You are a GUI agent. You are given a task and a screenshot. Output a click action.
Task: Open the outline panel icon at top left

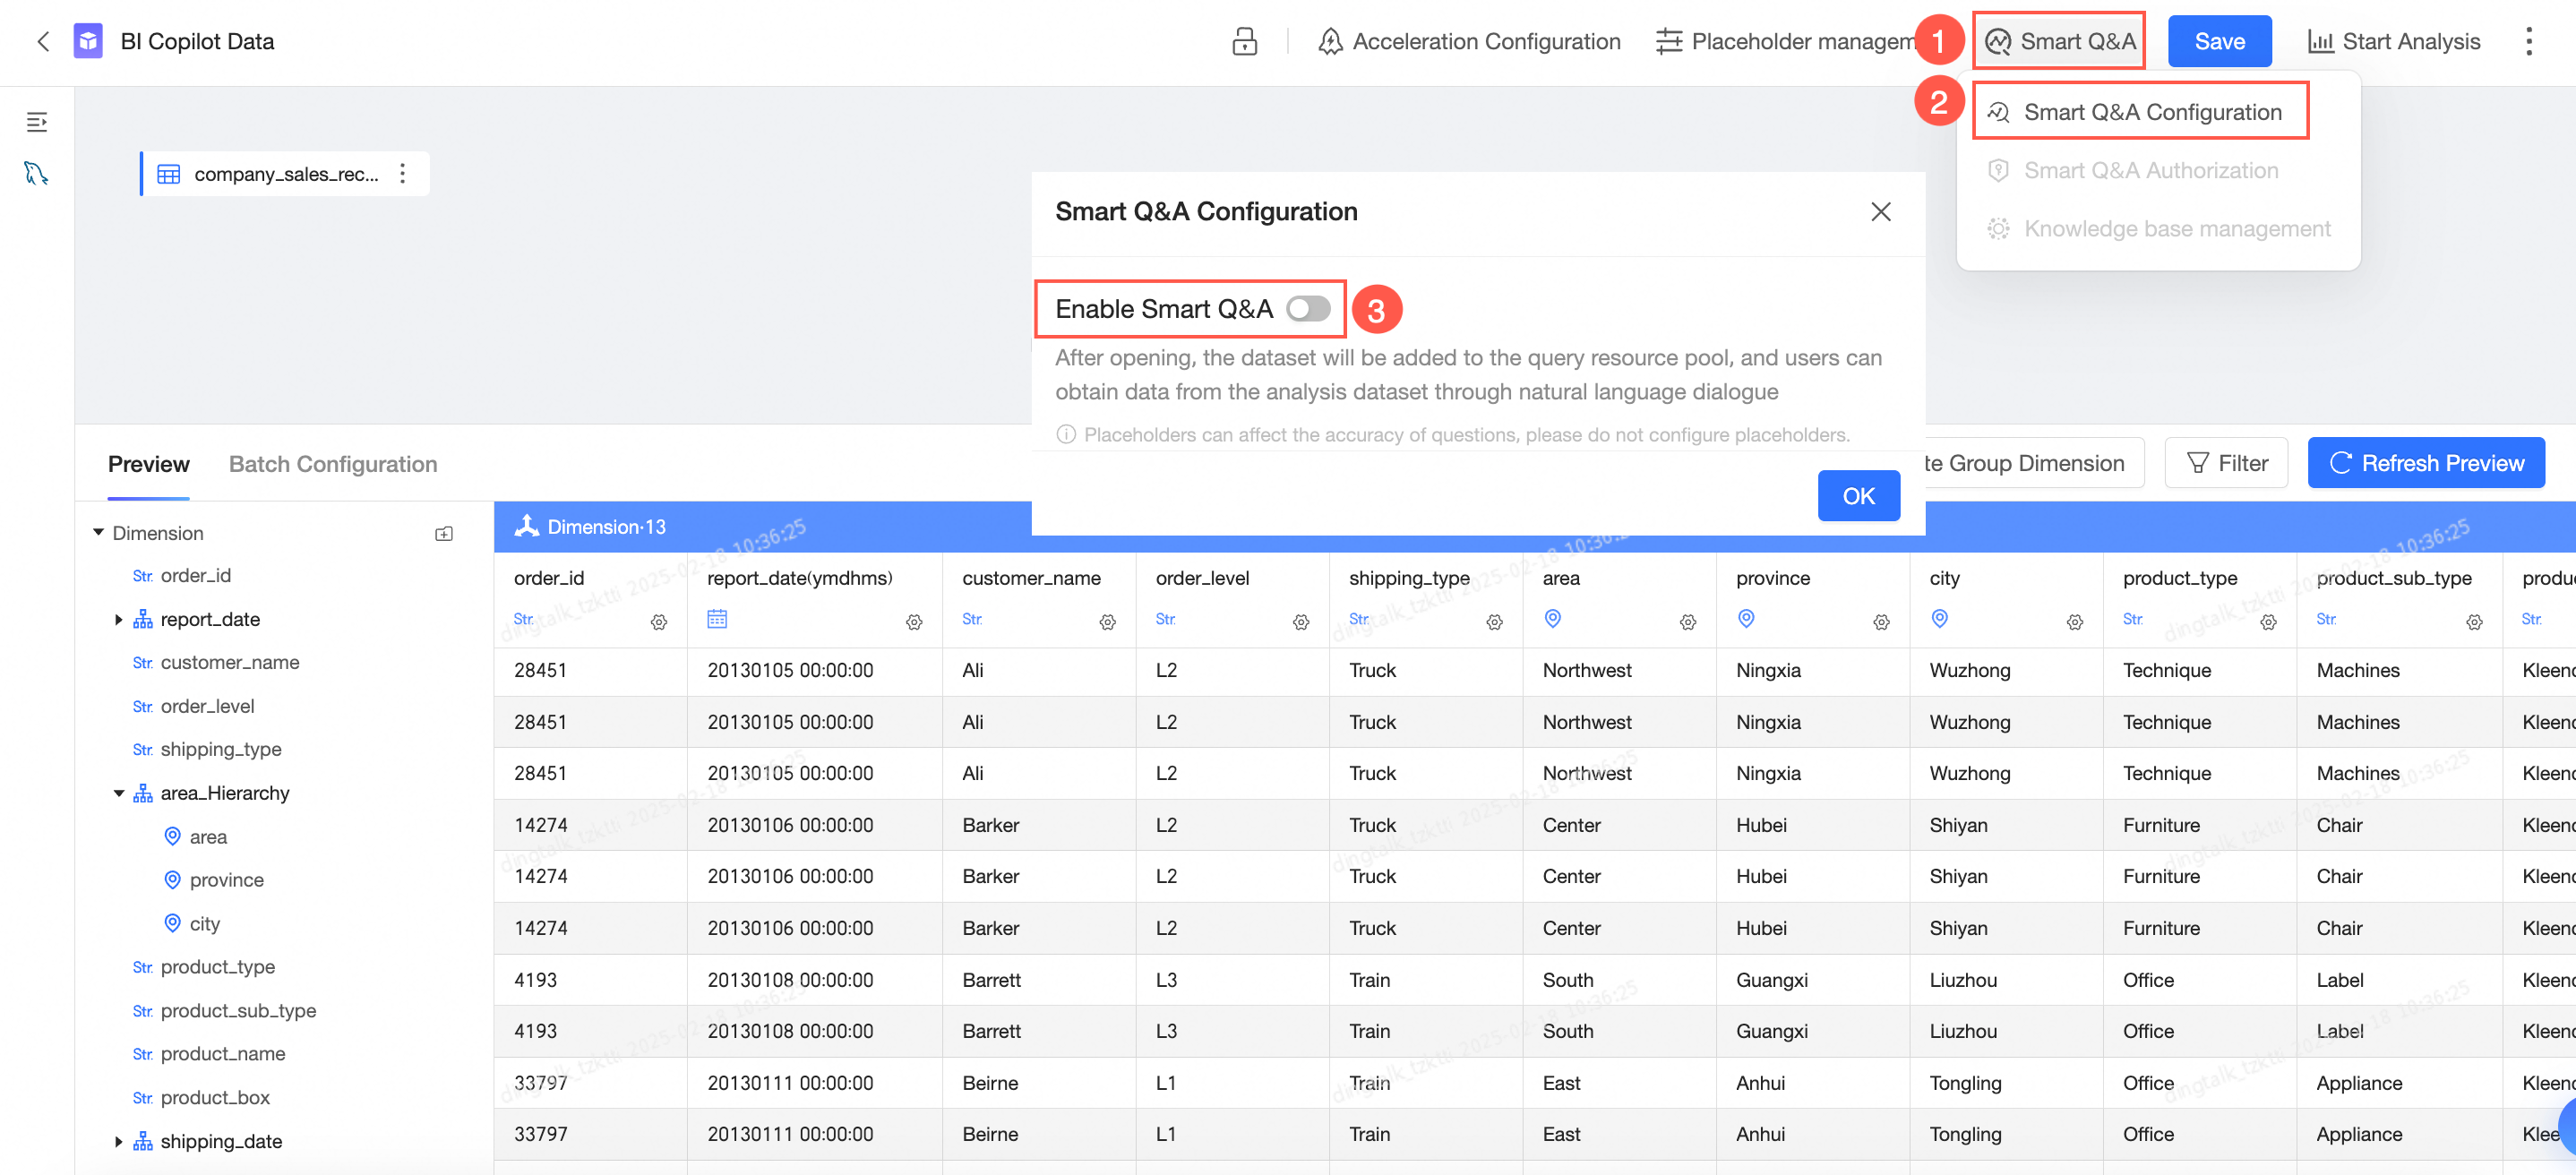coord(37,122)
